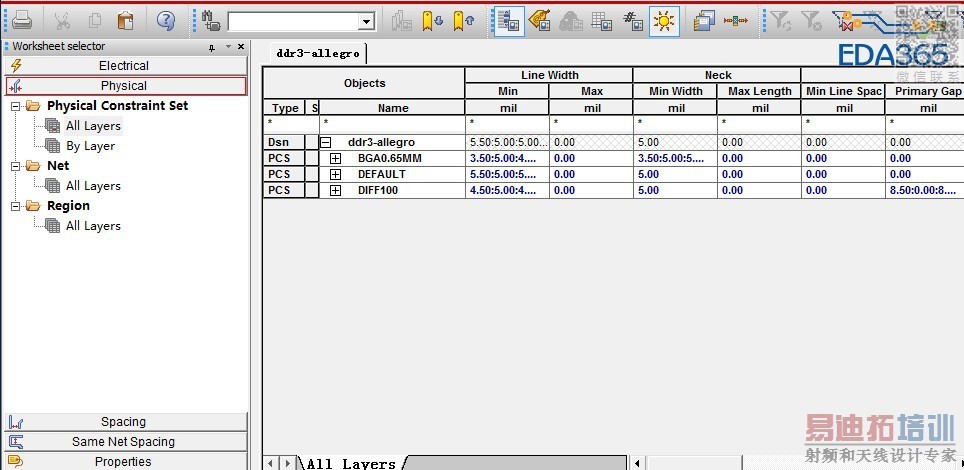Click the Name filter cell with asterisk
The width and height of the screenshot is (964, 470).
pyautogui.click(x=392, y=124)
